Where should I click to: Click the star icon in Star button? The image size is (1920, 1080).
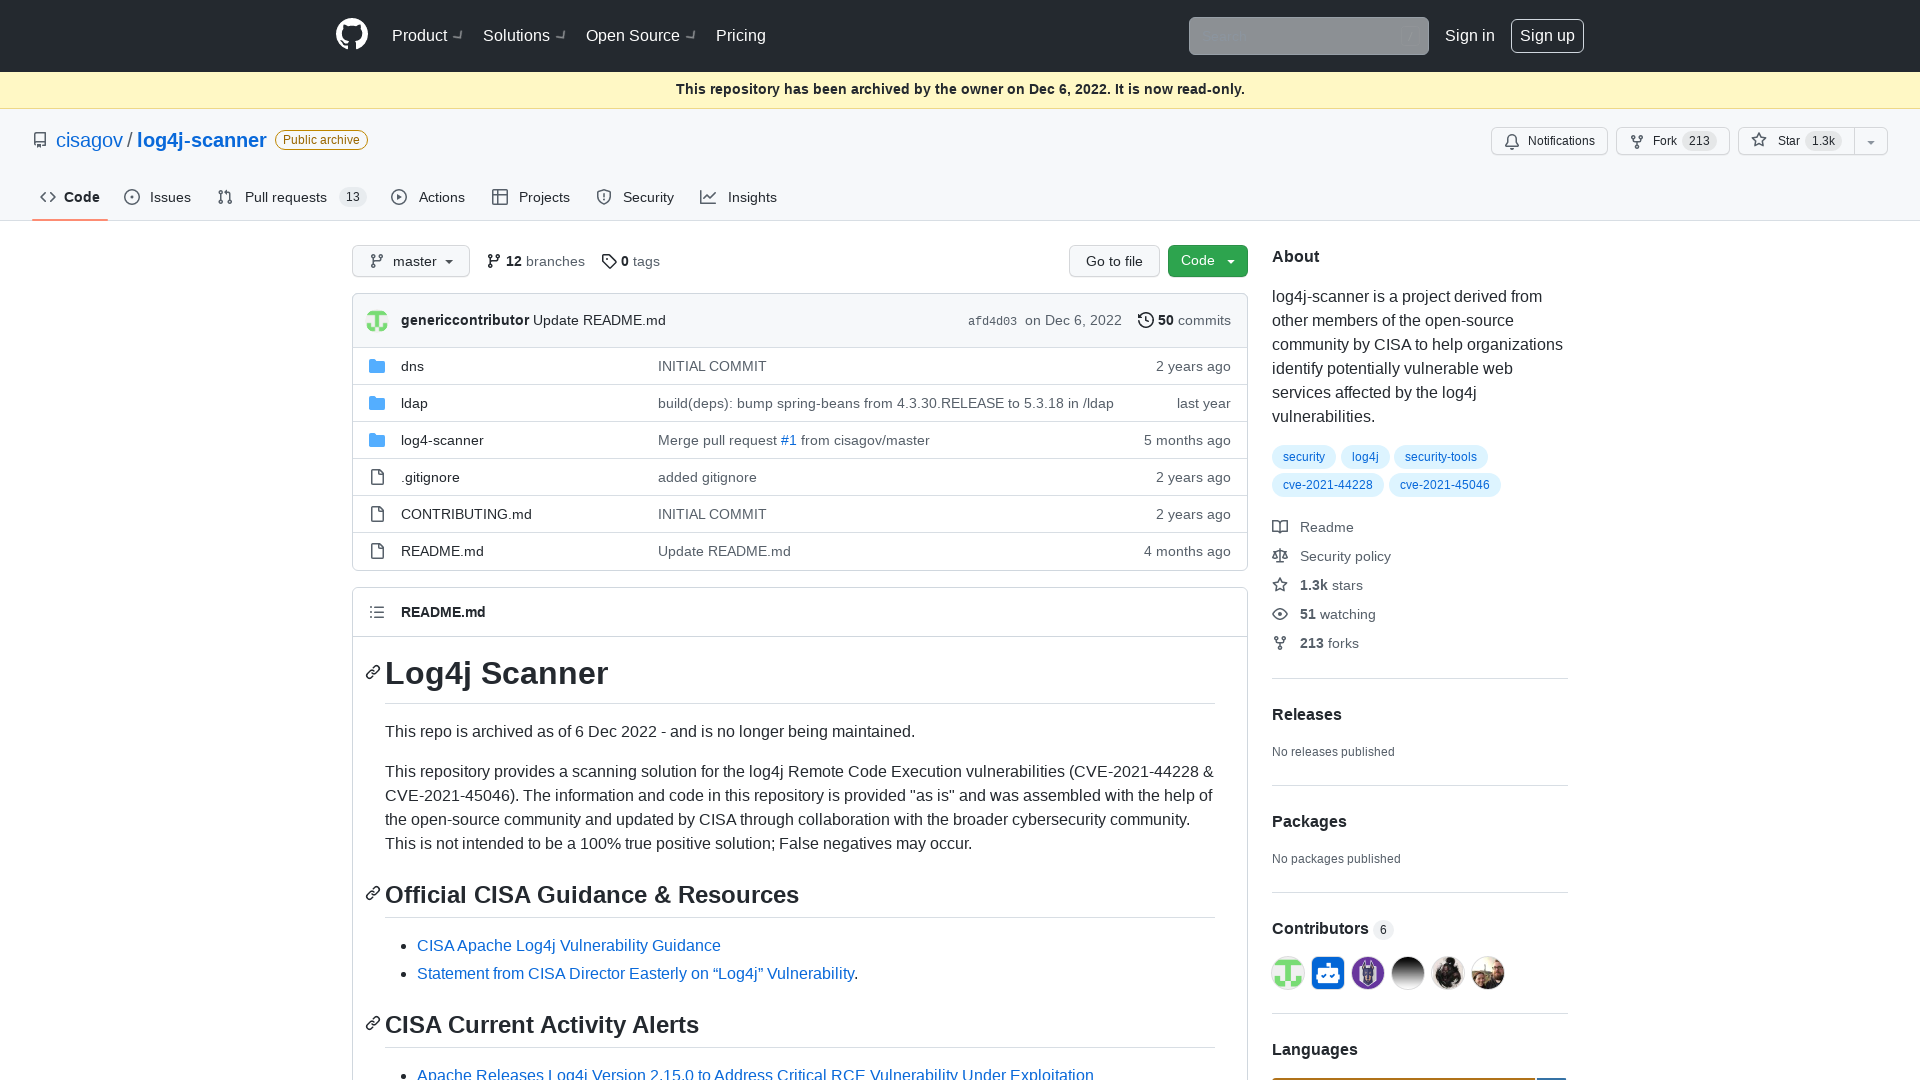pos(1759,140)
